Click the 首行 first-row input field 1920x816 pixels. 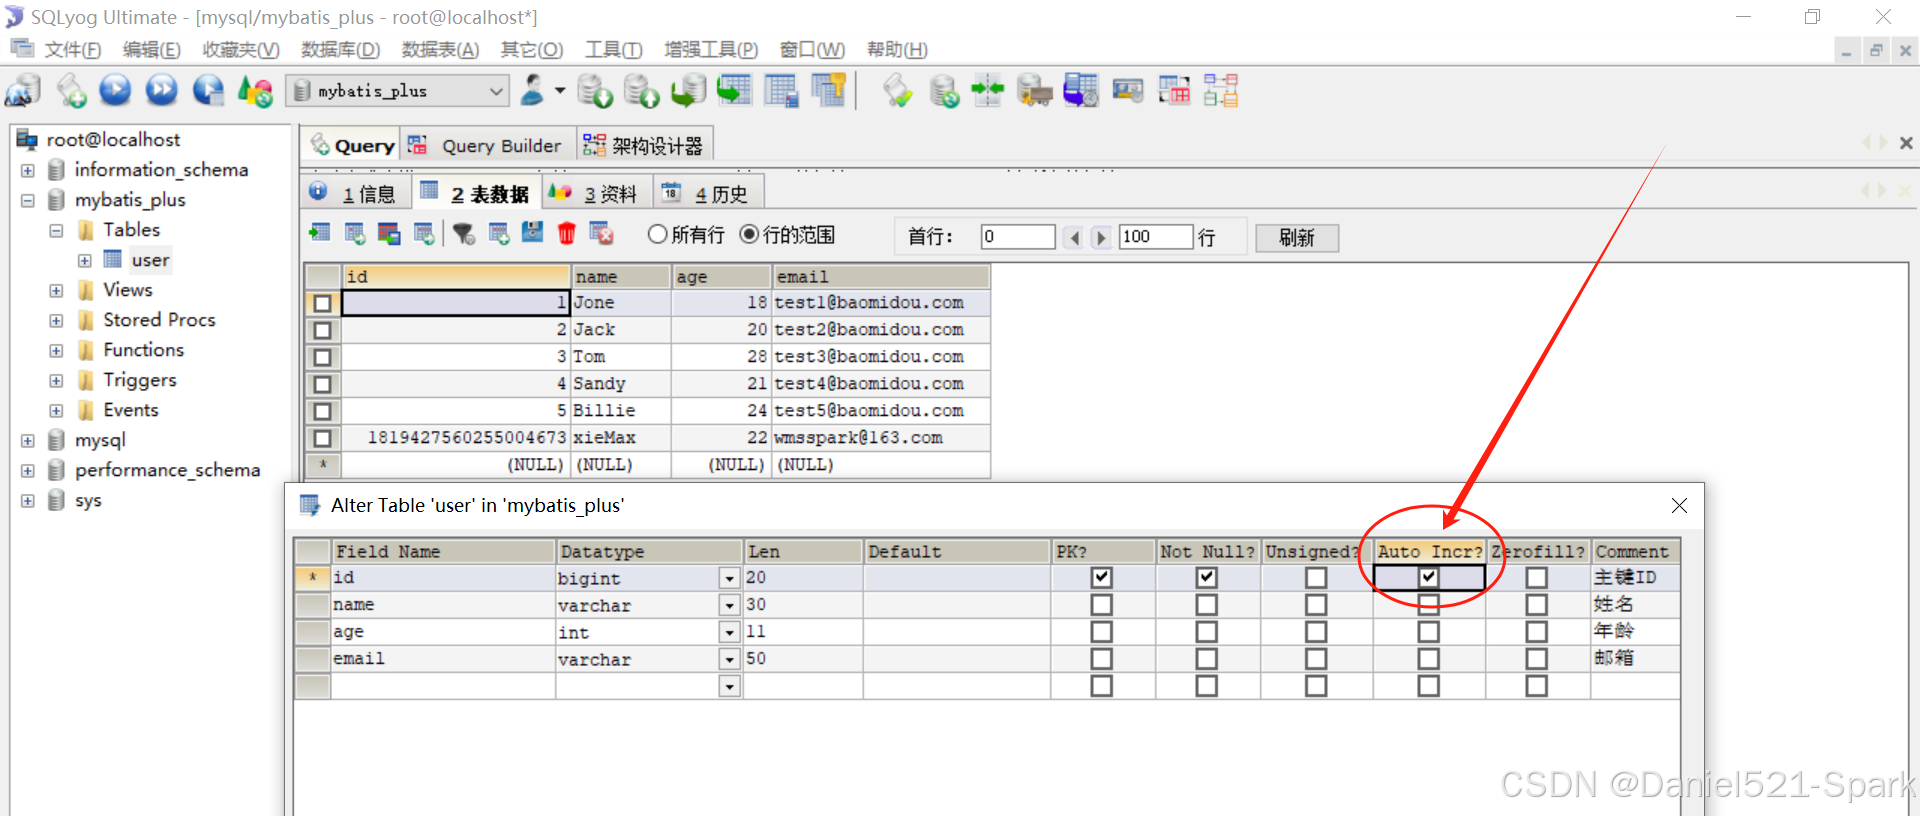point(1018,237)
